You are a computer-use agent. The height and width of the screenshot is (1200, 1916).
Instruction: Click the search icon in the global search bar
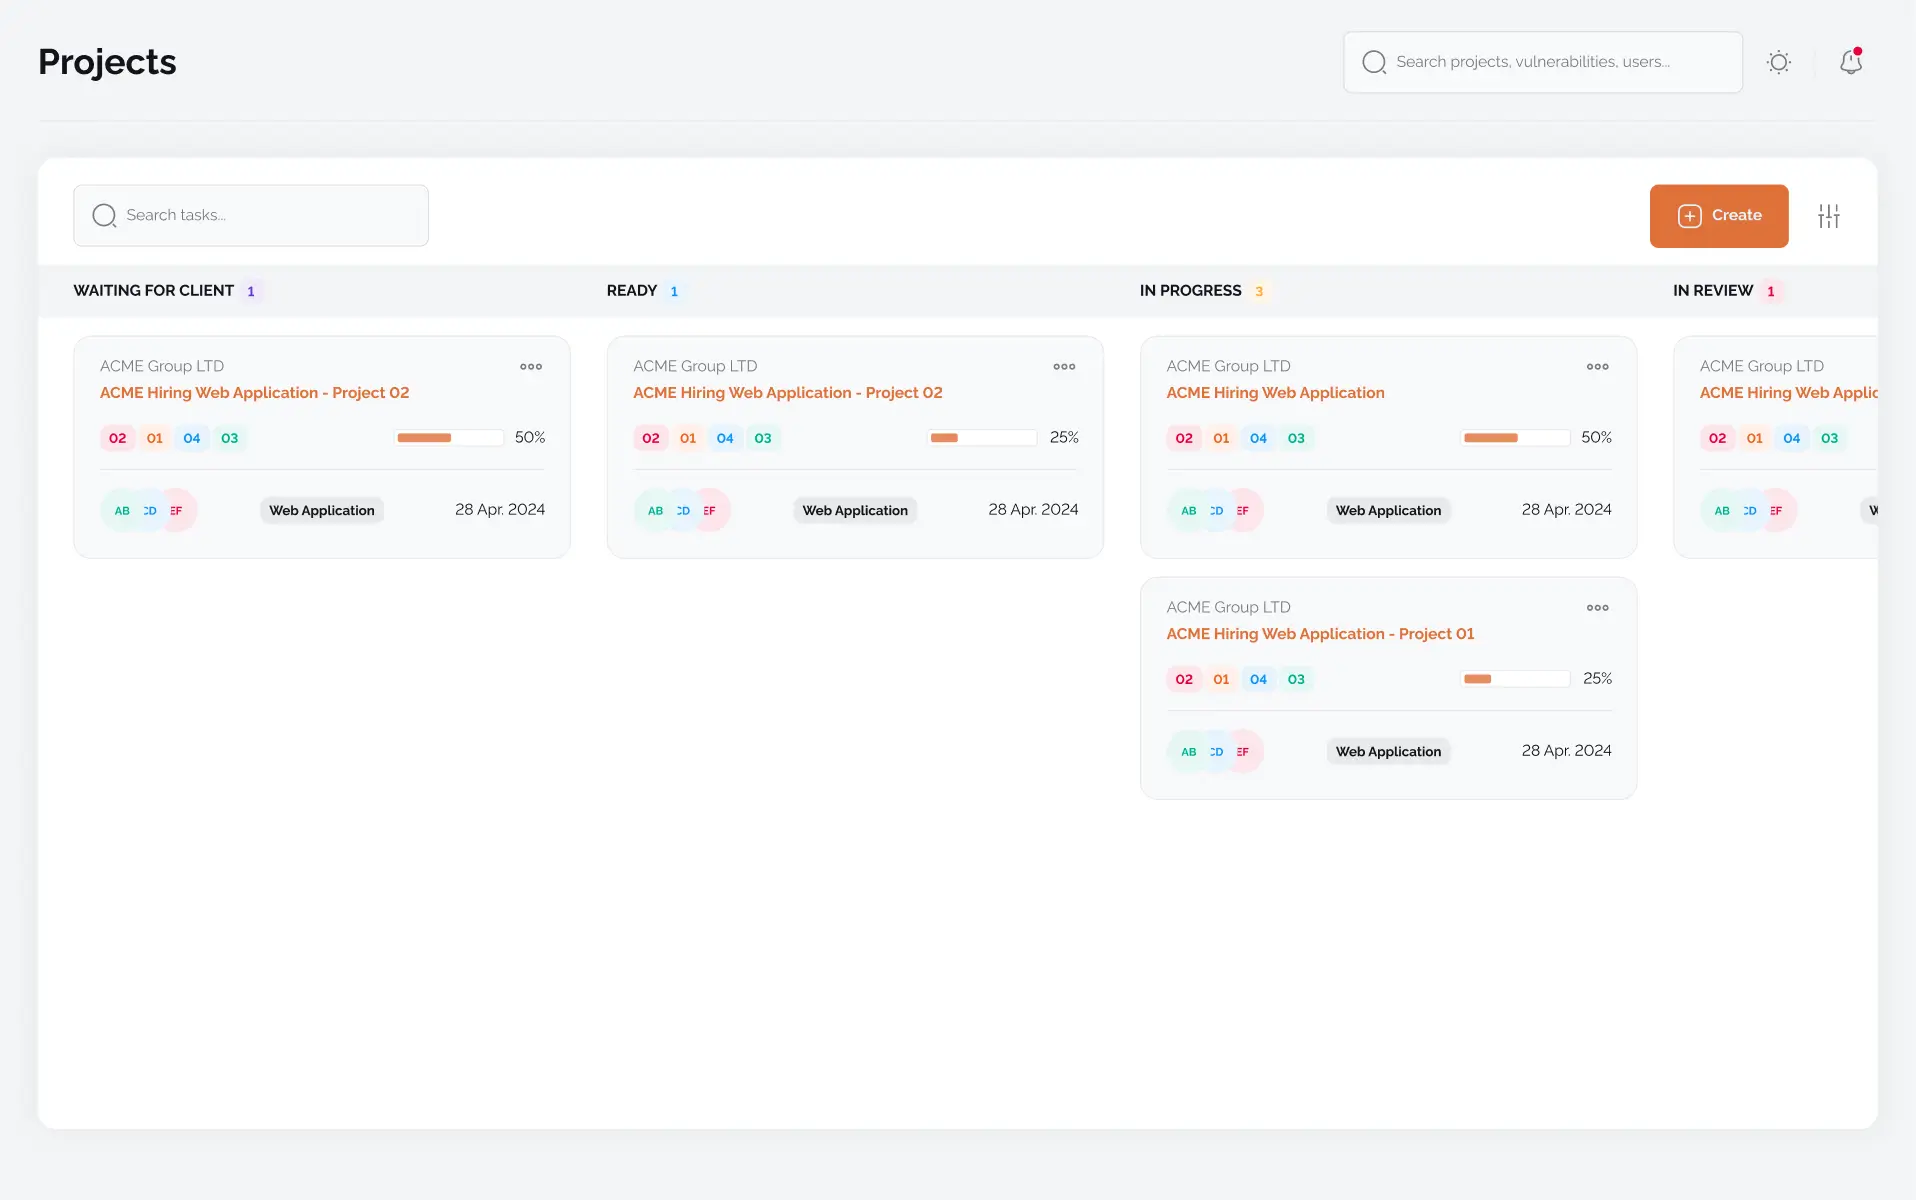click(1374, 62)
